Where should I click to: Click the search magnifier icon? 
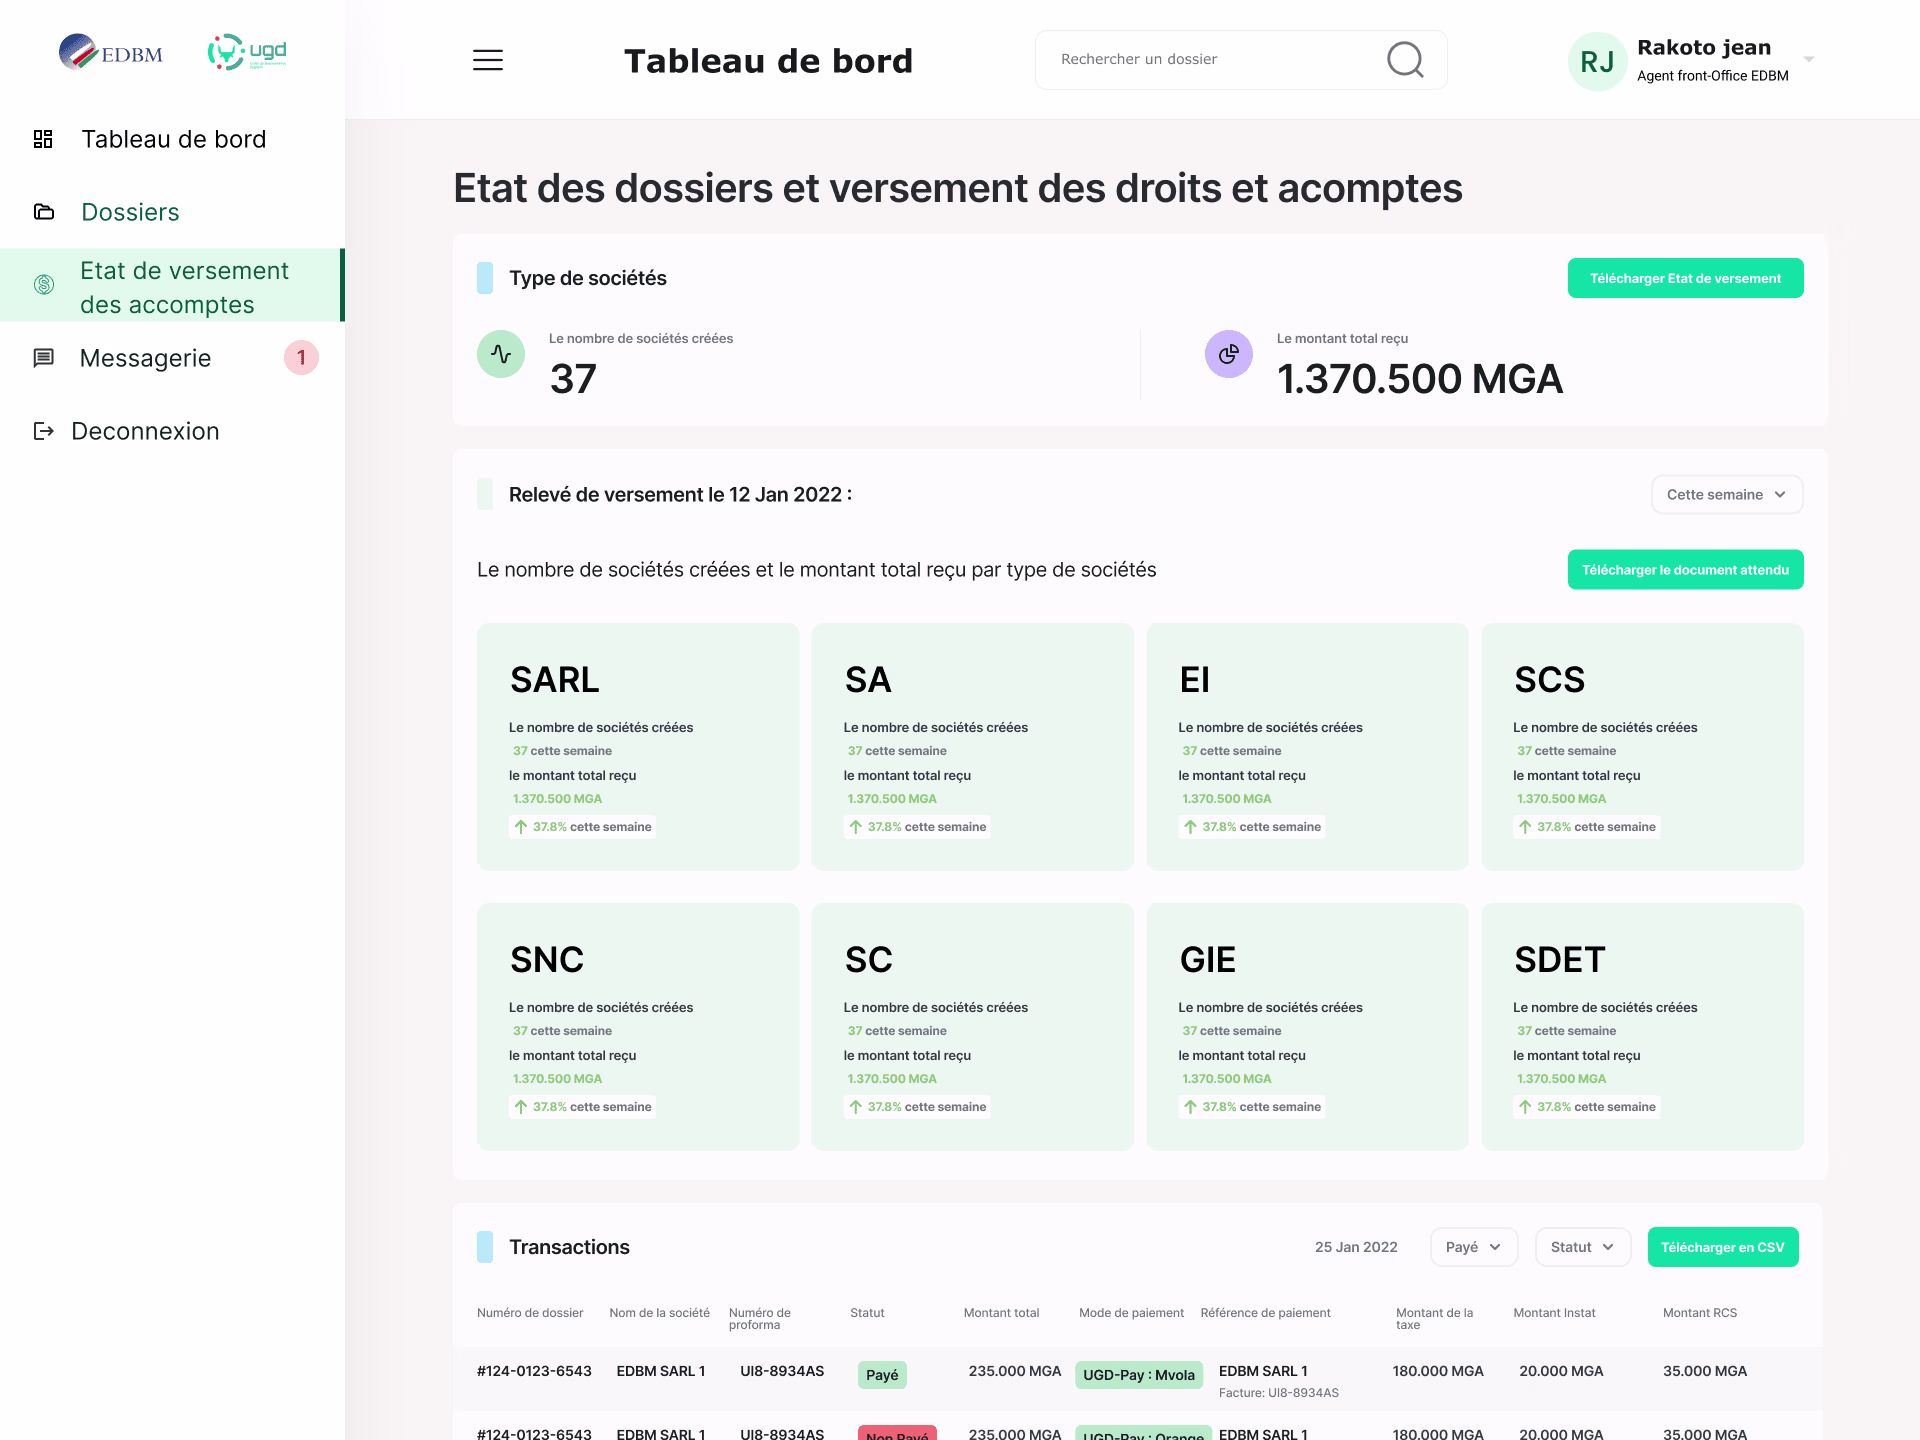[1404, 60]
